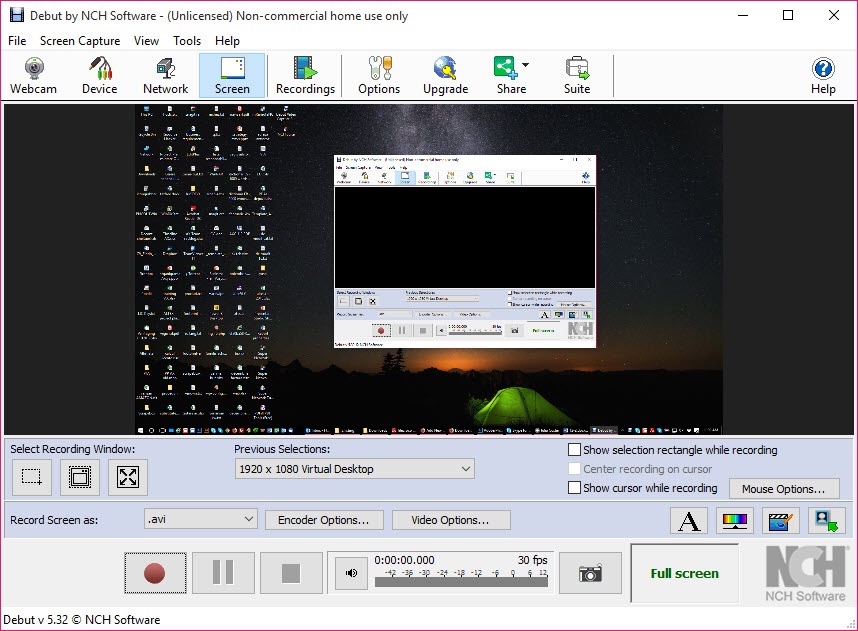This screenshot has height=631, width=858.
Task: Open the Screen Capture menu
Action: [80, 40]
